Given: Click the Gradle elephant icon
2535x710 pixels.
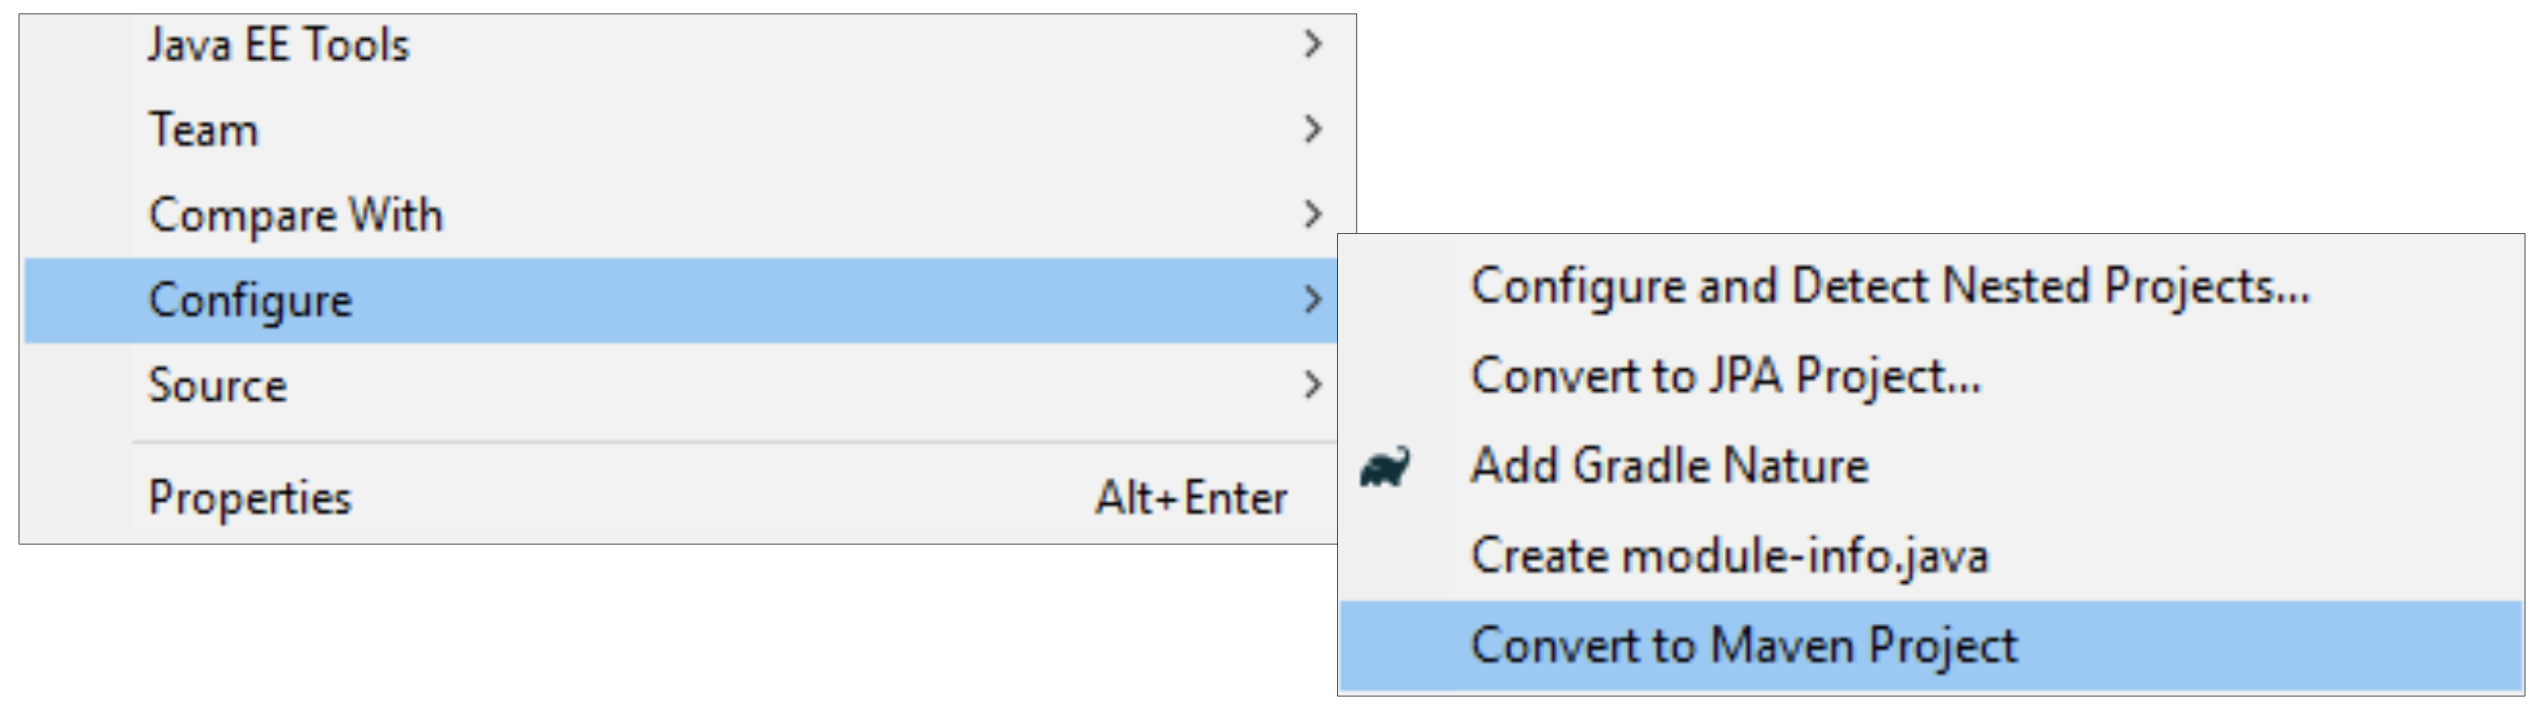Looking at the screenshot, I should point(1385,467).
